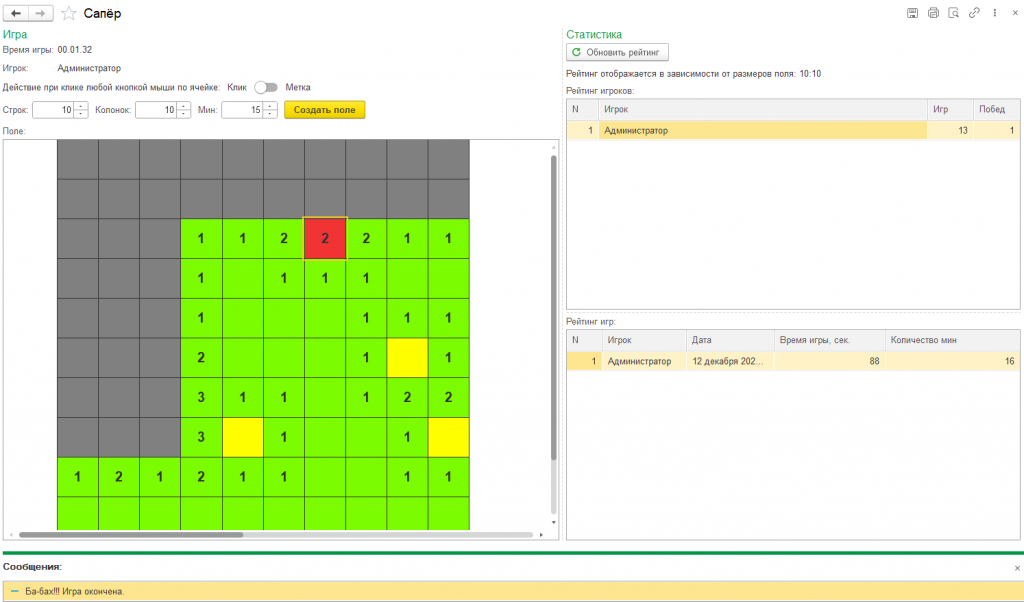Decrease Мин value with down arrow
The image size is (1024, 602).
pyautogui.click(x=270, y=114)
